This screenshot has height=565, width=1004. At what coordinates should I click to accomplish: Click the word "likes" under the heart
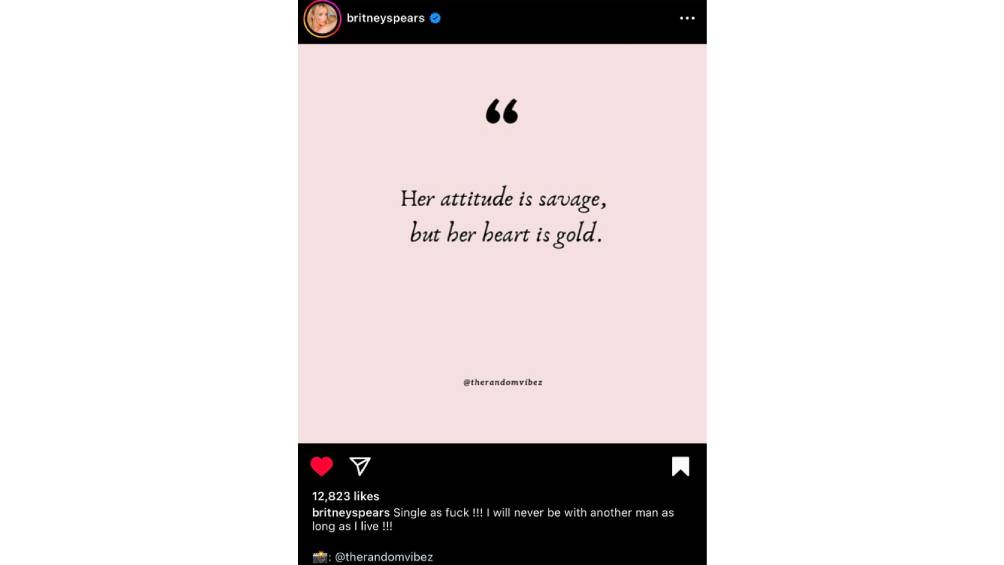tap(366, 496)
